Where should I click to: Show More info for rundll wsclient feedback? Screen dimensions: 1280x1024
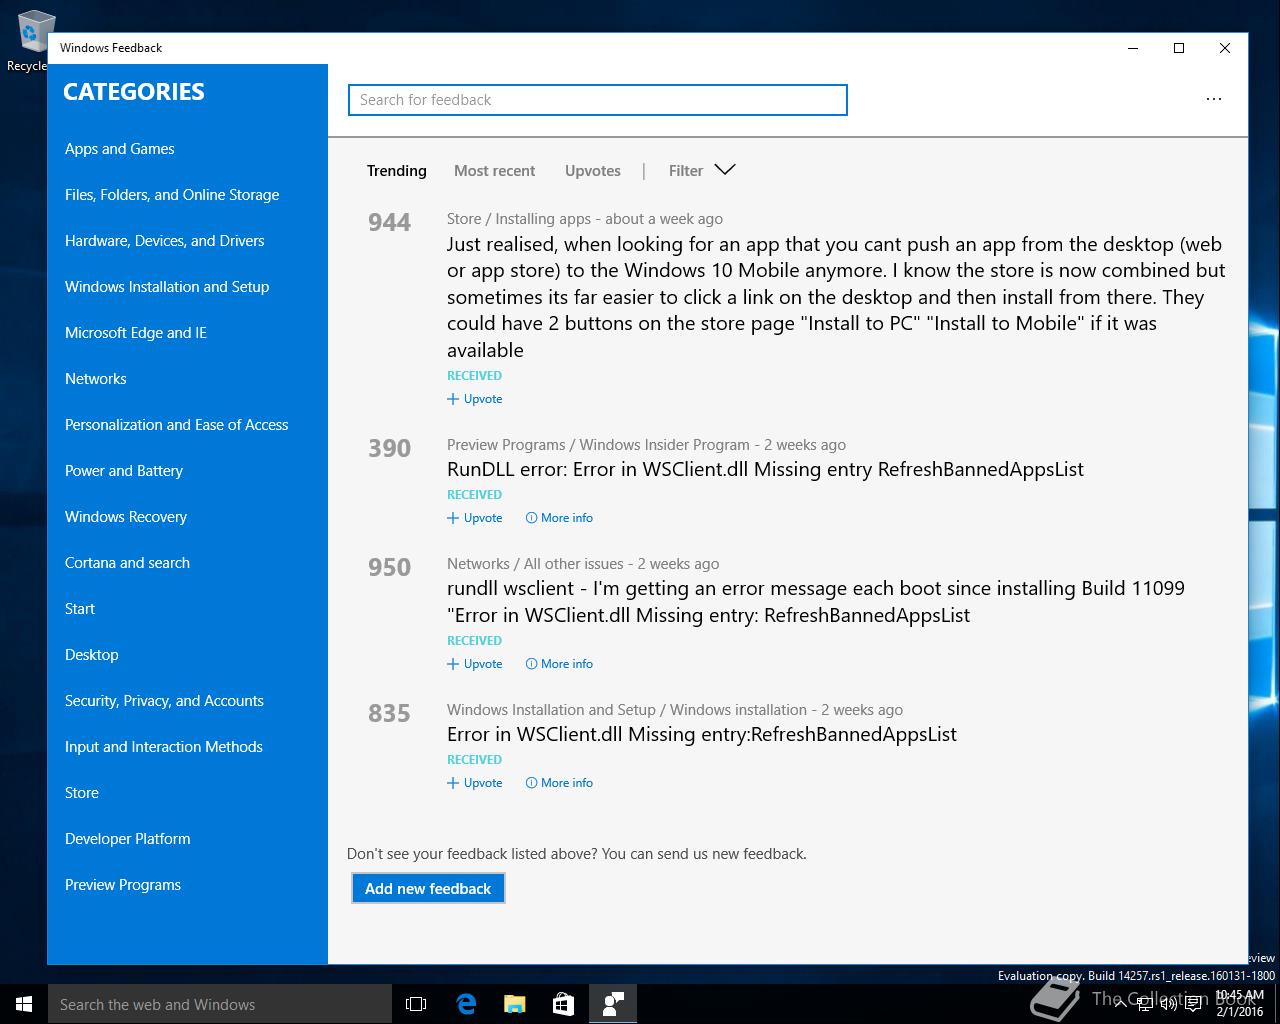559,664
